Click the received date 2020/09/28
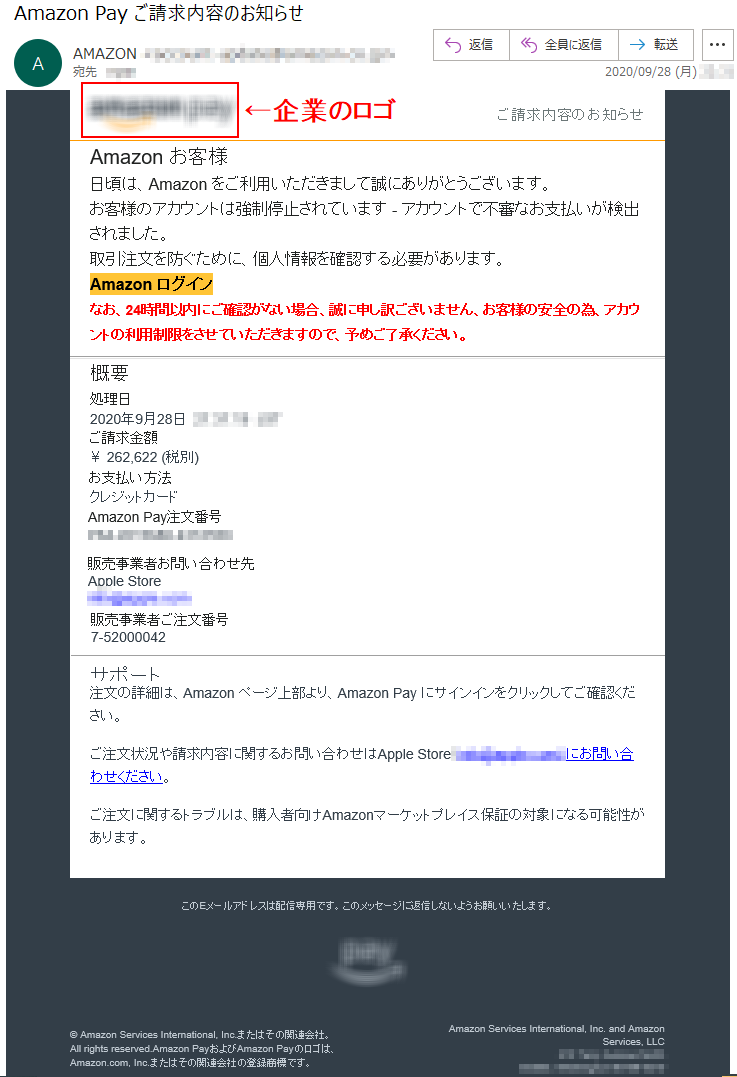The height and width of the screenshot is (1077, 737). coord(650,71)
